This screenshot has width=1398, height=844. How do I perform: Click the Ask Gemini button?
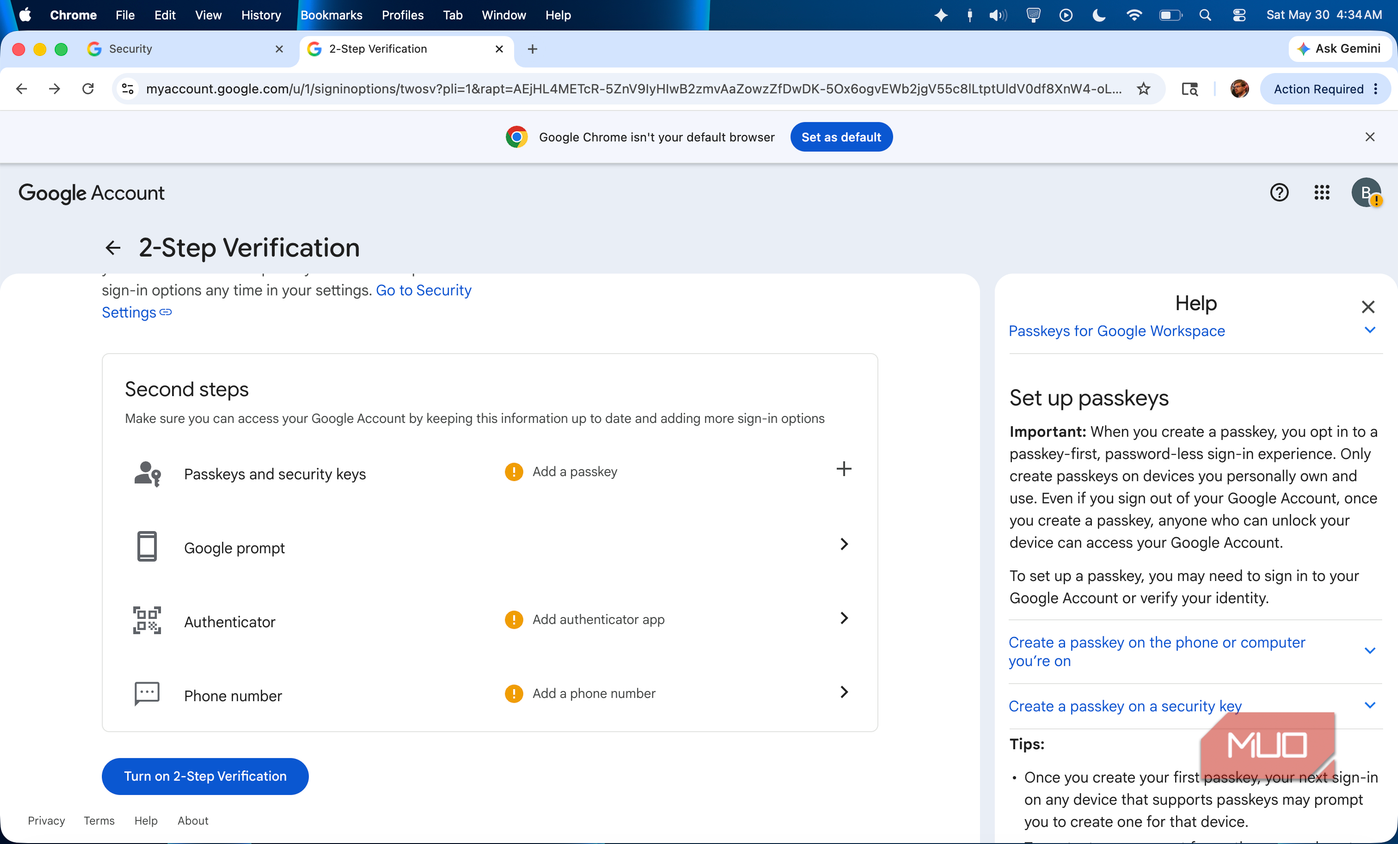click(1338, 49)
